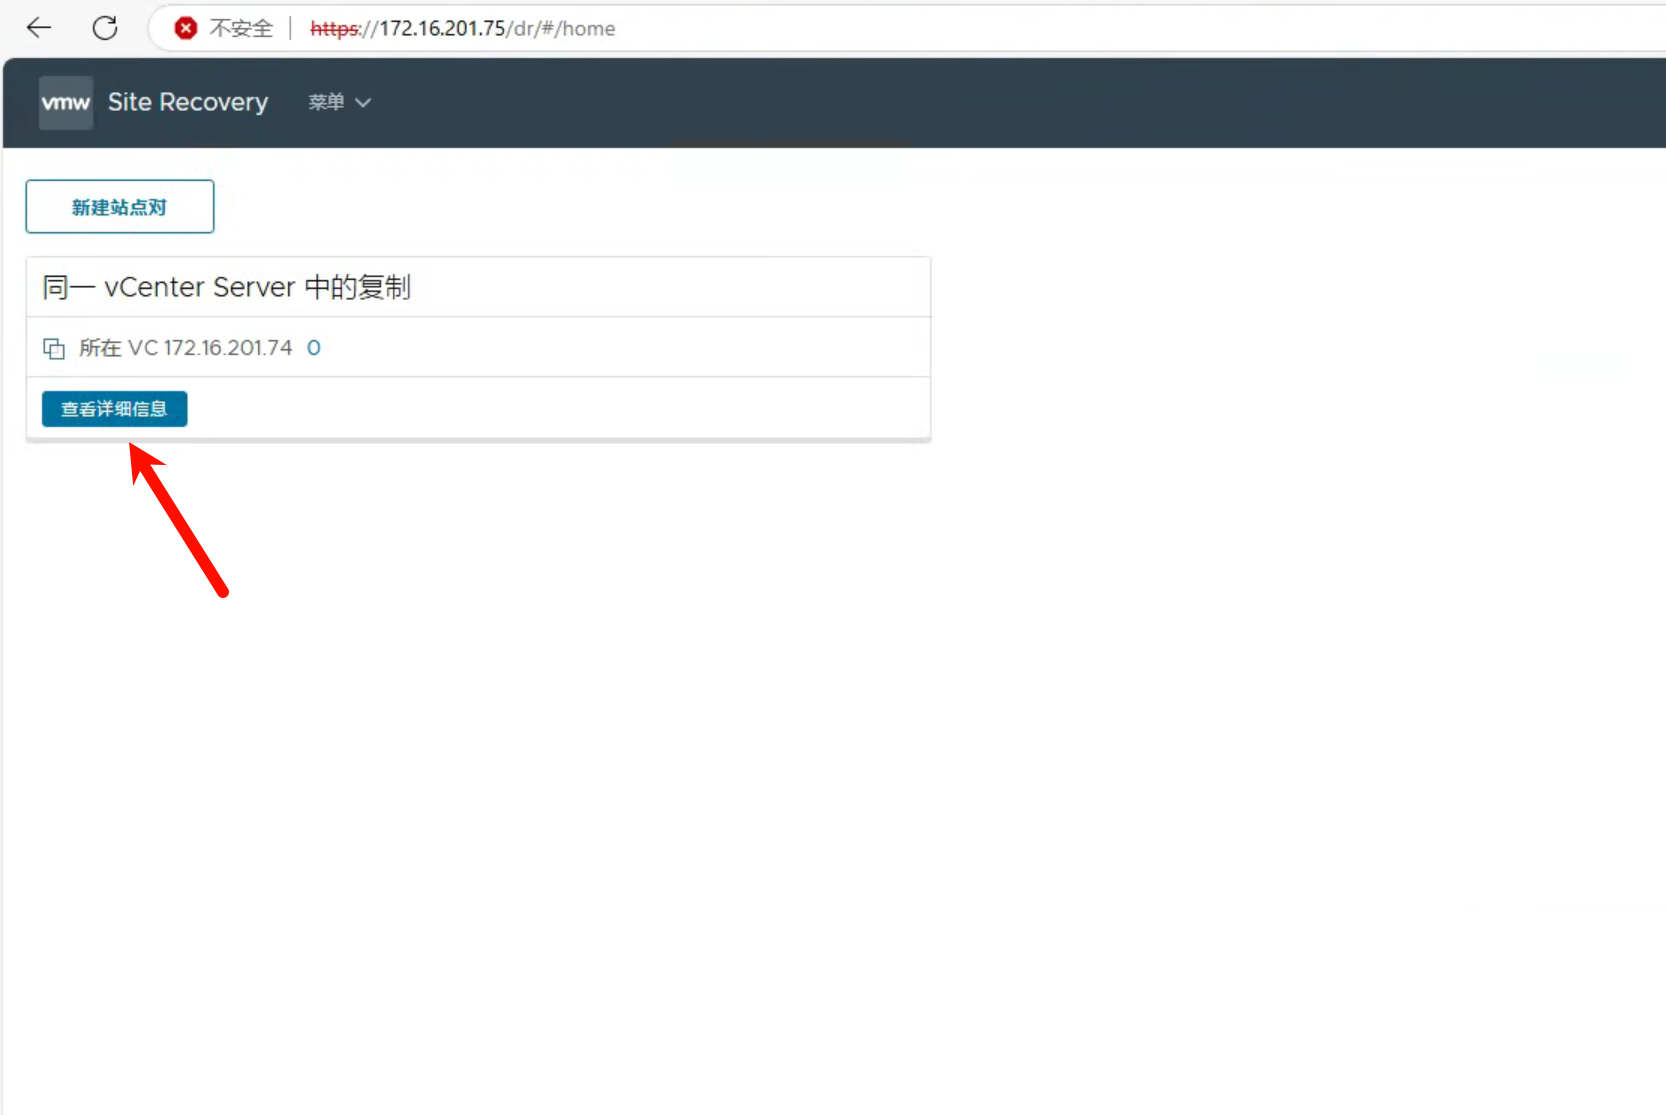The image size is (1666, 1115).
Task: Focus the address bar on 172.16.201.75
Action: click(442, 29)
